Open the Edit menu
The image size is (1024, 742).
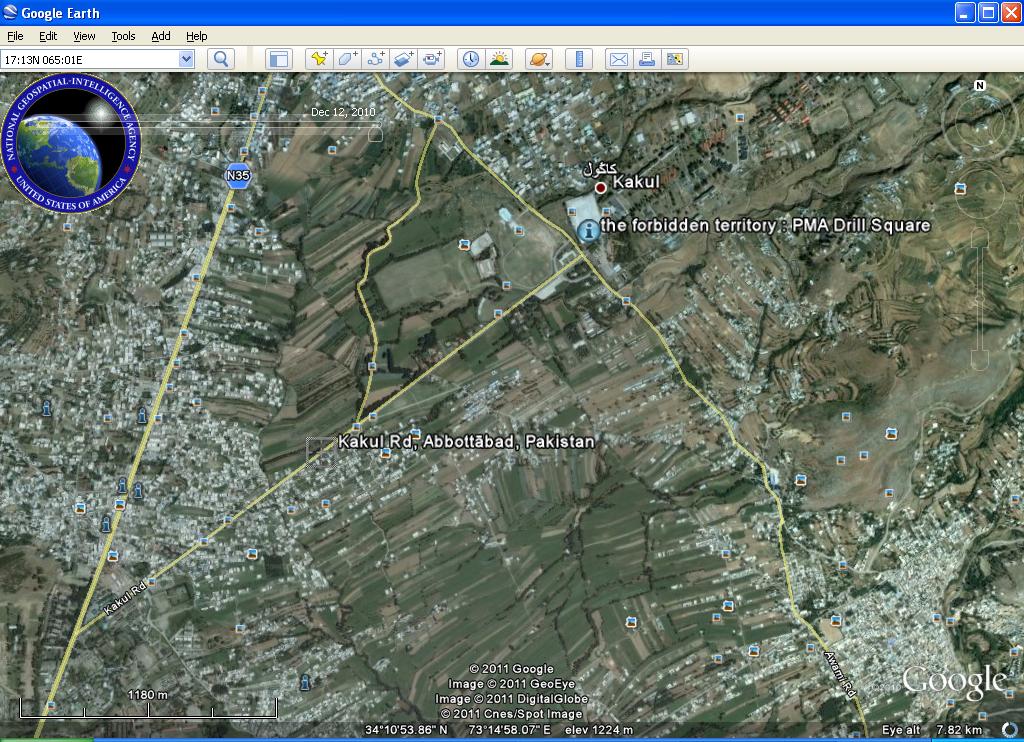pos(48,36)
